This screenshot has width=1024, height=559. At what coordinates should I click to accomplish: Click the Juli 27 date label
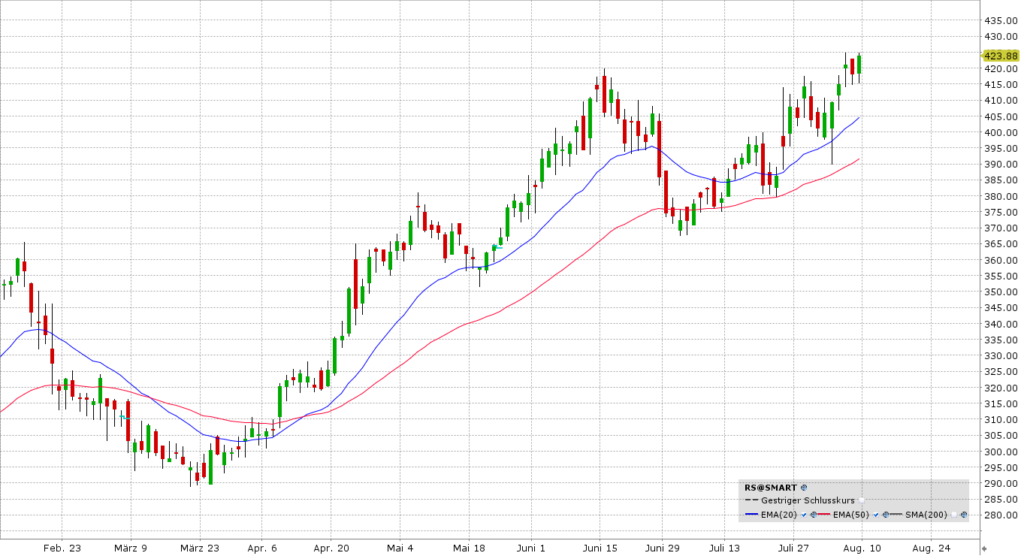(793, 548)
